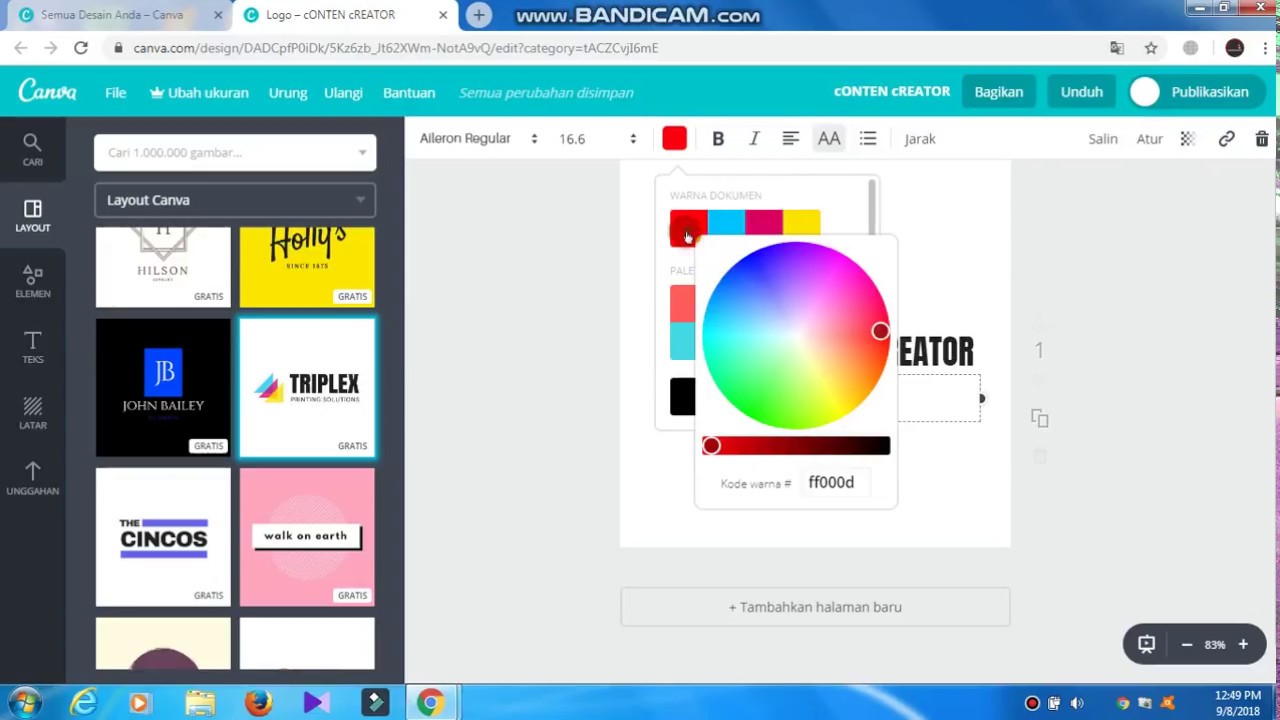Screen dimensions: 1280x720
Task: Toggle italic text formatting
Action: coord(754,139)
